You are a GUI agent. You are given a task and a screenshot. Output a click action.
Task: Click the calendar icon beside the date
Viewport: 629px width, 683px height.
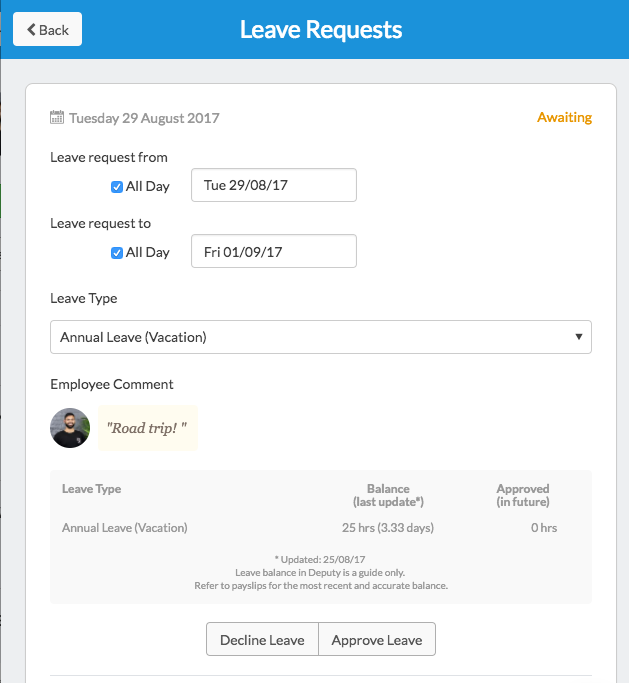click(x=57, y=118)
